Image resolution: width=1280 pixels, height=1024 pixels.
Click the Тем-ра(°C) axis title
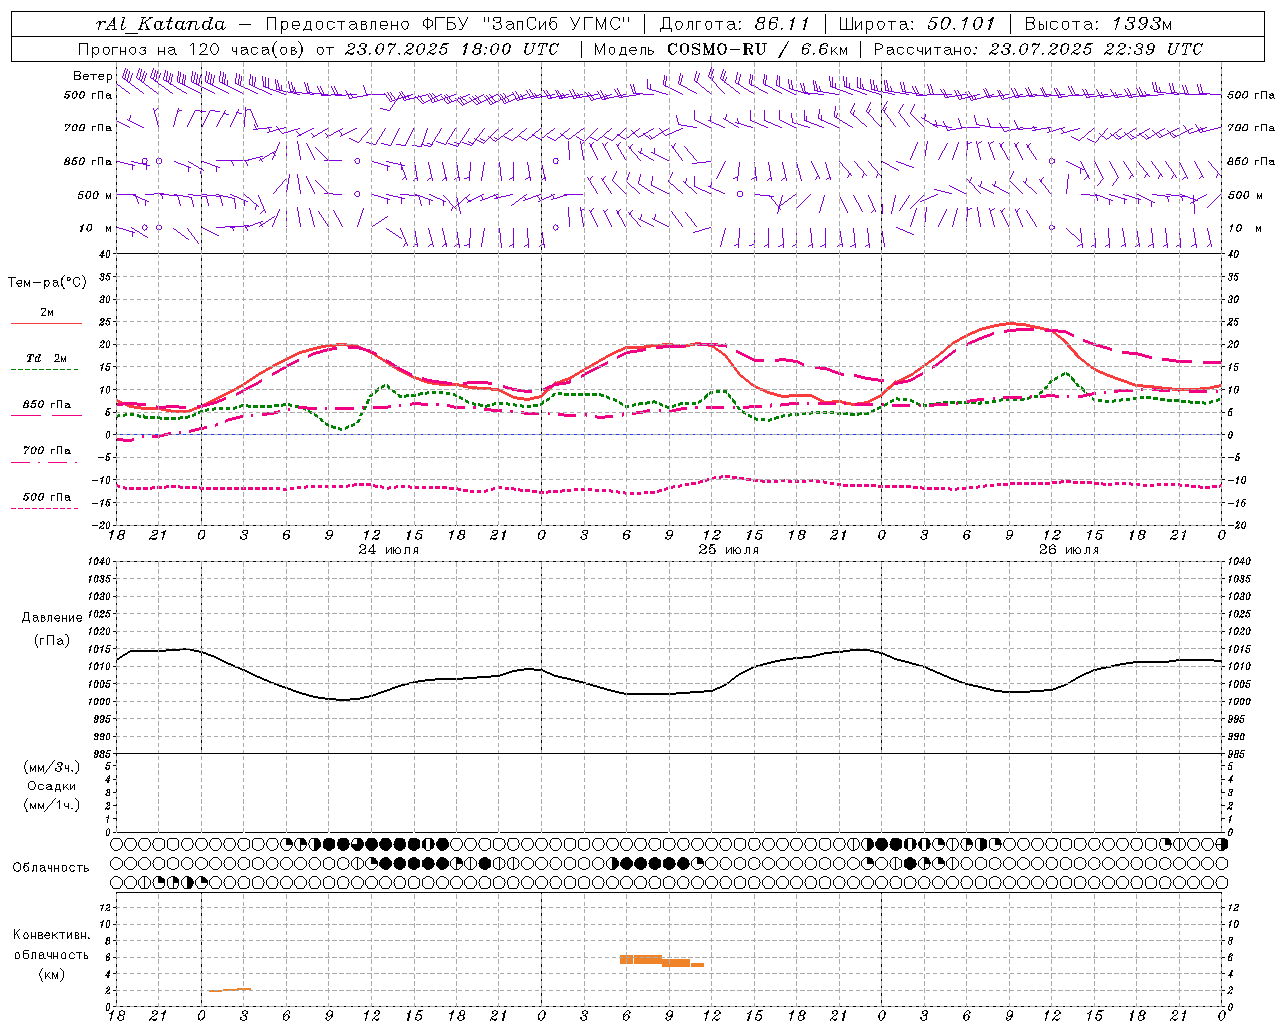(47, 283)
